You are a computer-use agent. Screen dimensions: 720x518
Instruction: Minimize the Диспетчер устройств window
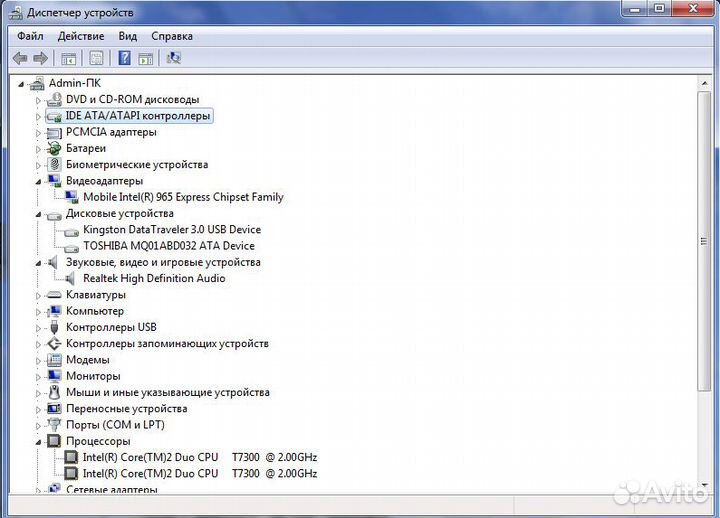click(635, 8)
